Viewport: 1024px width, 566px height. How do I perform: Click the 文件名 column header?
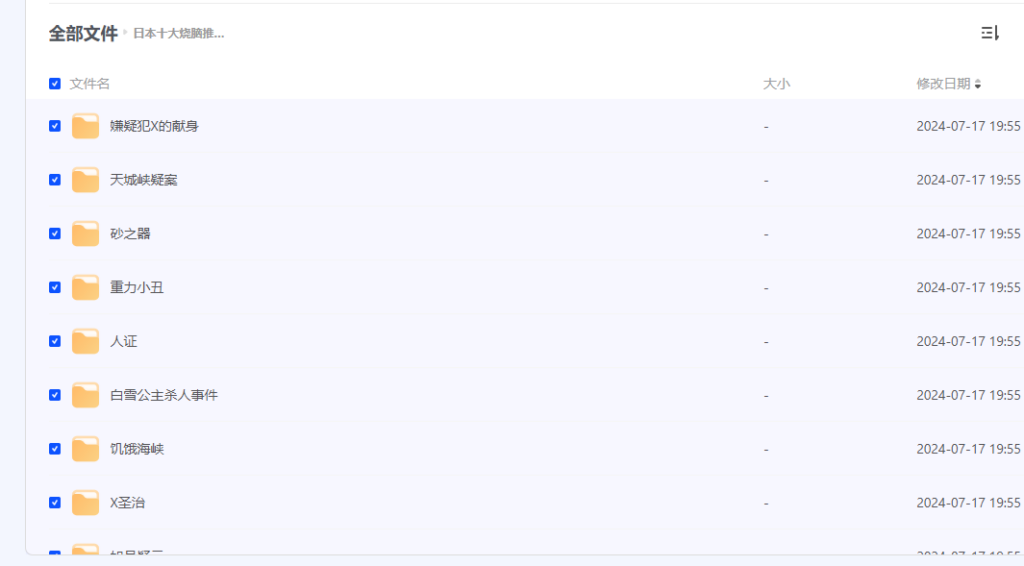[89, 84]
